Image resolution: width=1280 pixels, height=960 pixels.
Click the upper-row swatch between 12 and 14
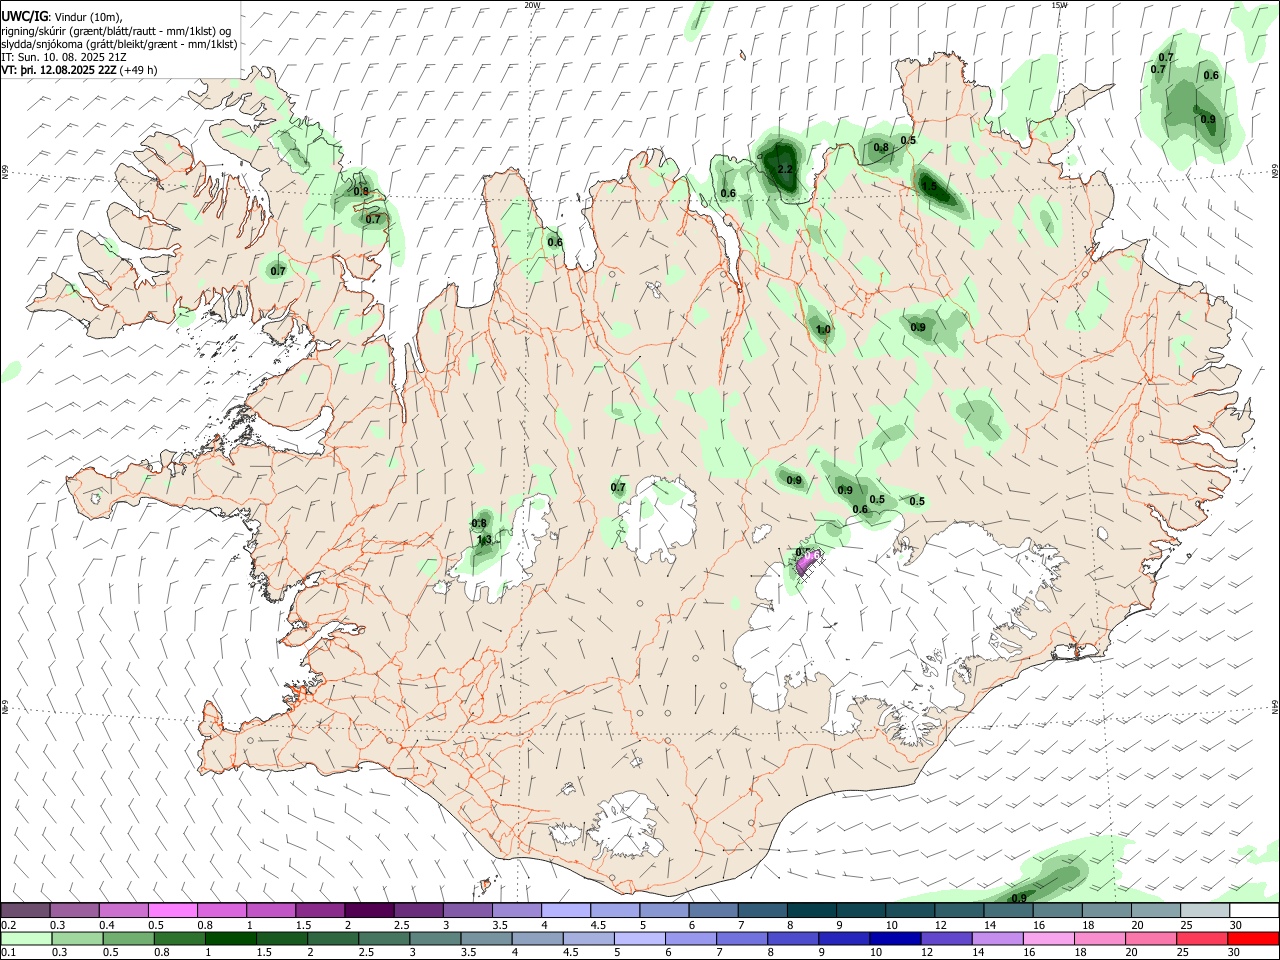click(x=959, y=910)
